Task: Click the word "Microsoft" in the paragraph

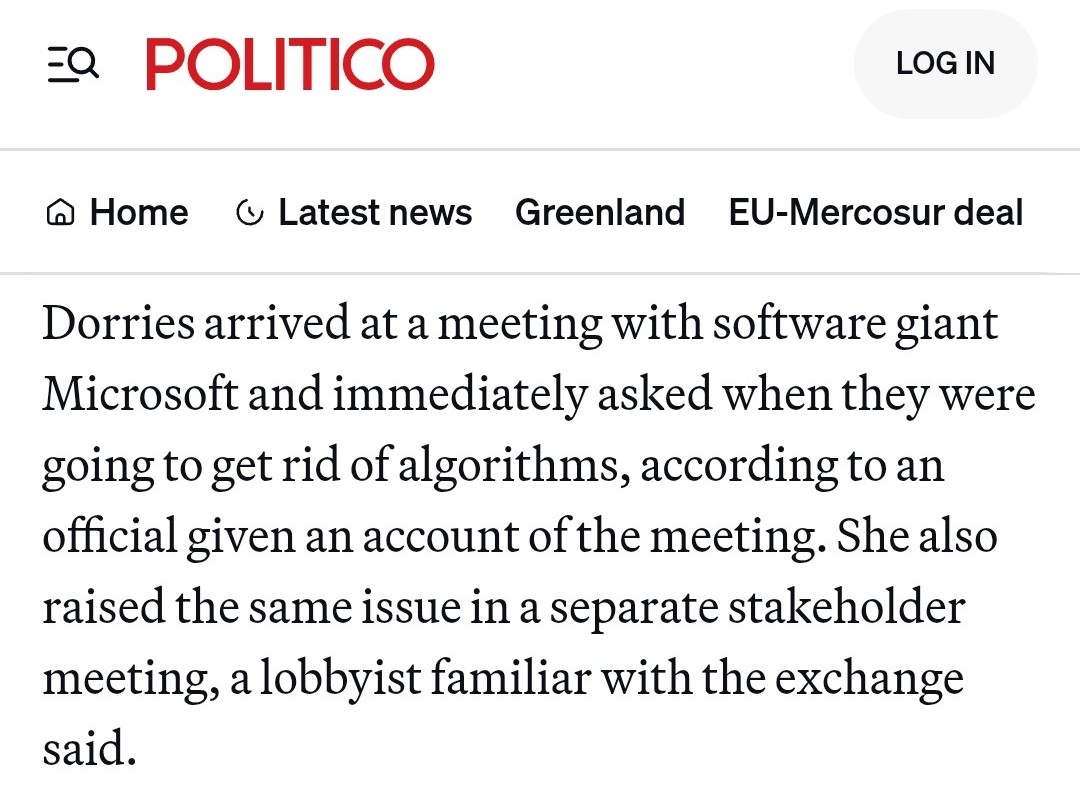Action: (140, 396)
